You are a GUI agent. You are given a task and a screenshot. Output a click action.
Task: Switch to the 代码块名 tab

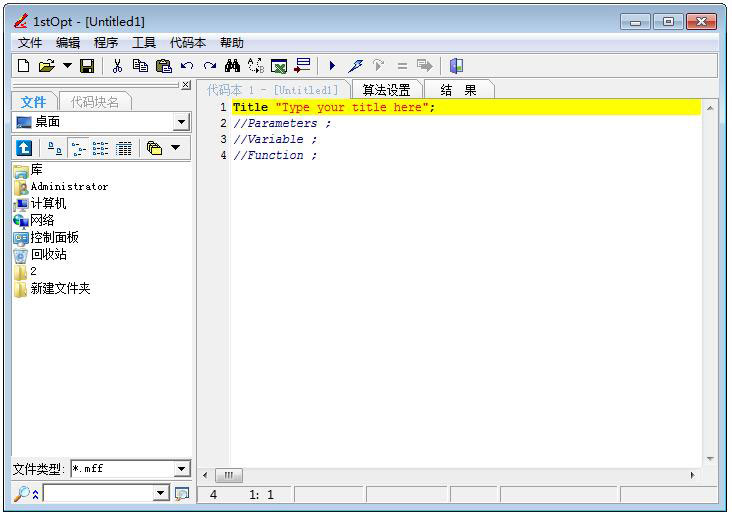(x=95, y=102)
